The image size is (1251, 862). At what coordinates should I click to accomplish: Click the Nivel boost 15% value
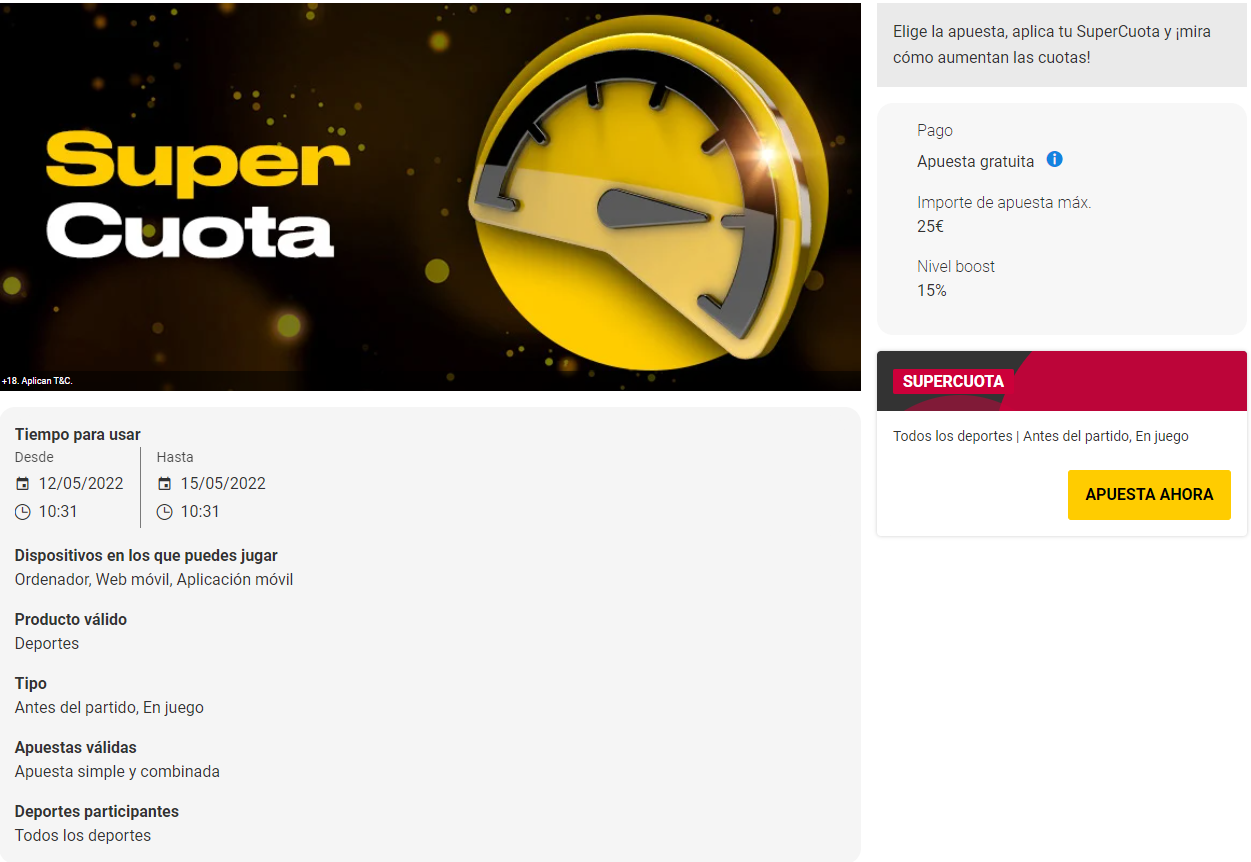tap(932, 291)
